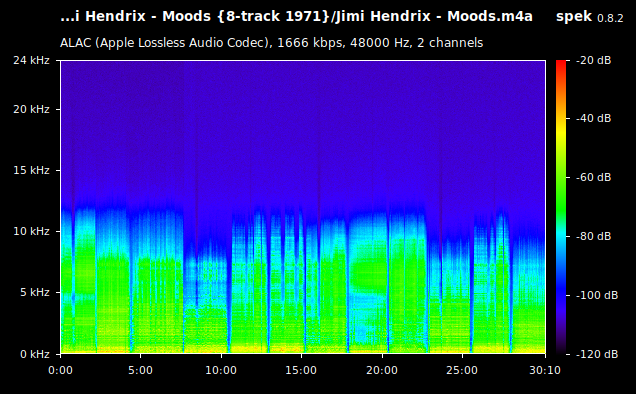Viewport: 636px width, 394px height.
Task: Click the 10 kHz frequency axis label
Action: click(x=31, y=231)
